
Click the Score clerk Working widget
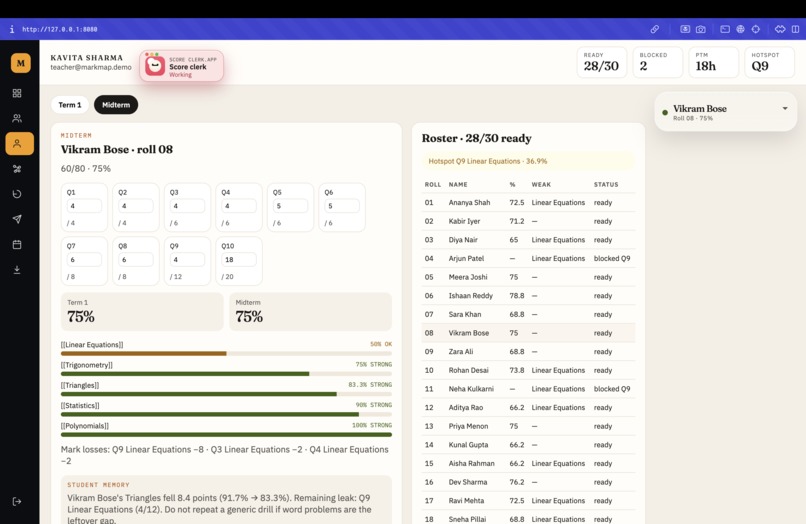point(181,66)
